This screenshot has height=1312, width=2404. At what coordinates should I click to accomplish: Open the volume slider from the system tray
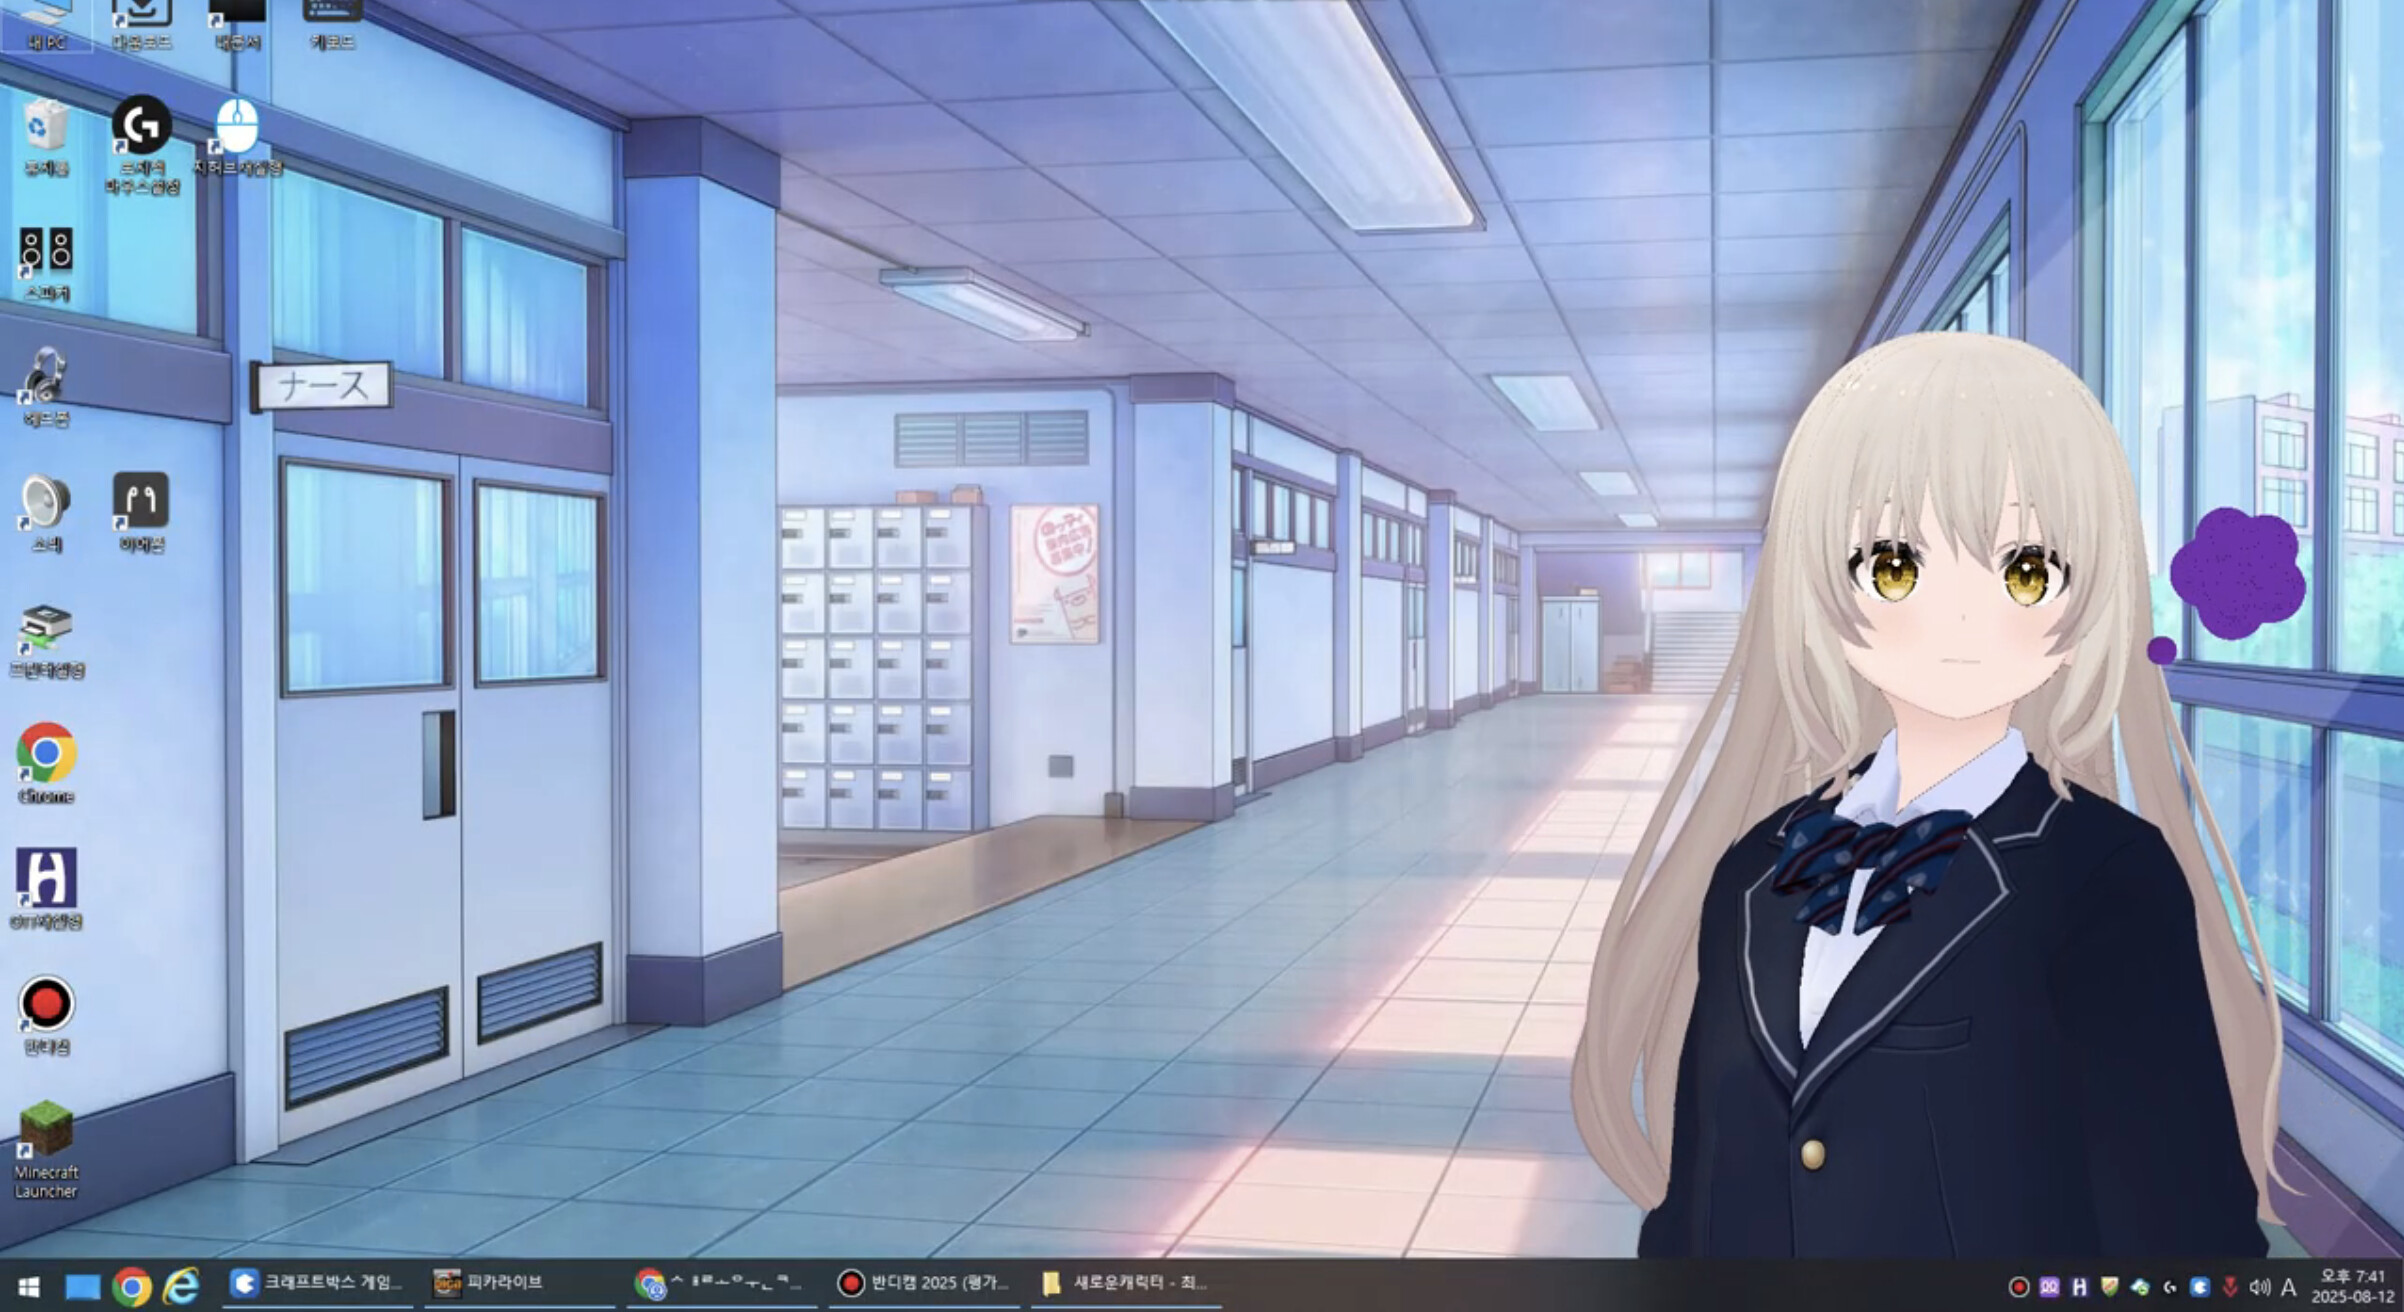pos(2260,1286)
